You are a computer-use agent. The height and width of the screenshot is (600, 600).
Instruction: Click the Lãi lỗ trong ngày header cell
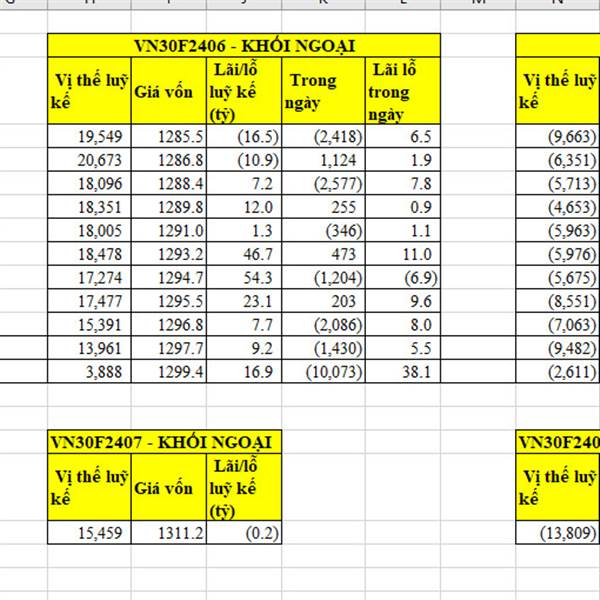click(403, 91)
